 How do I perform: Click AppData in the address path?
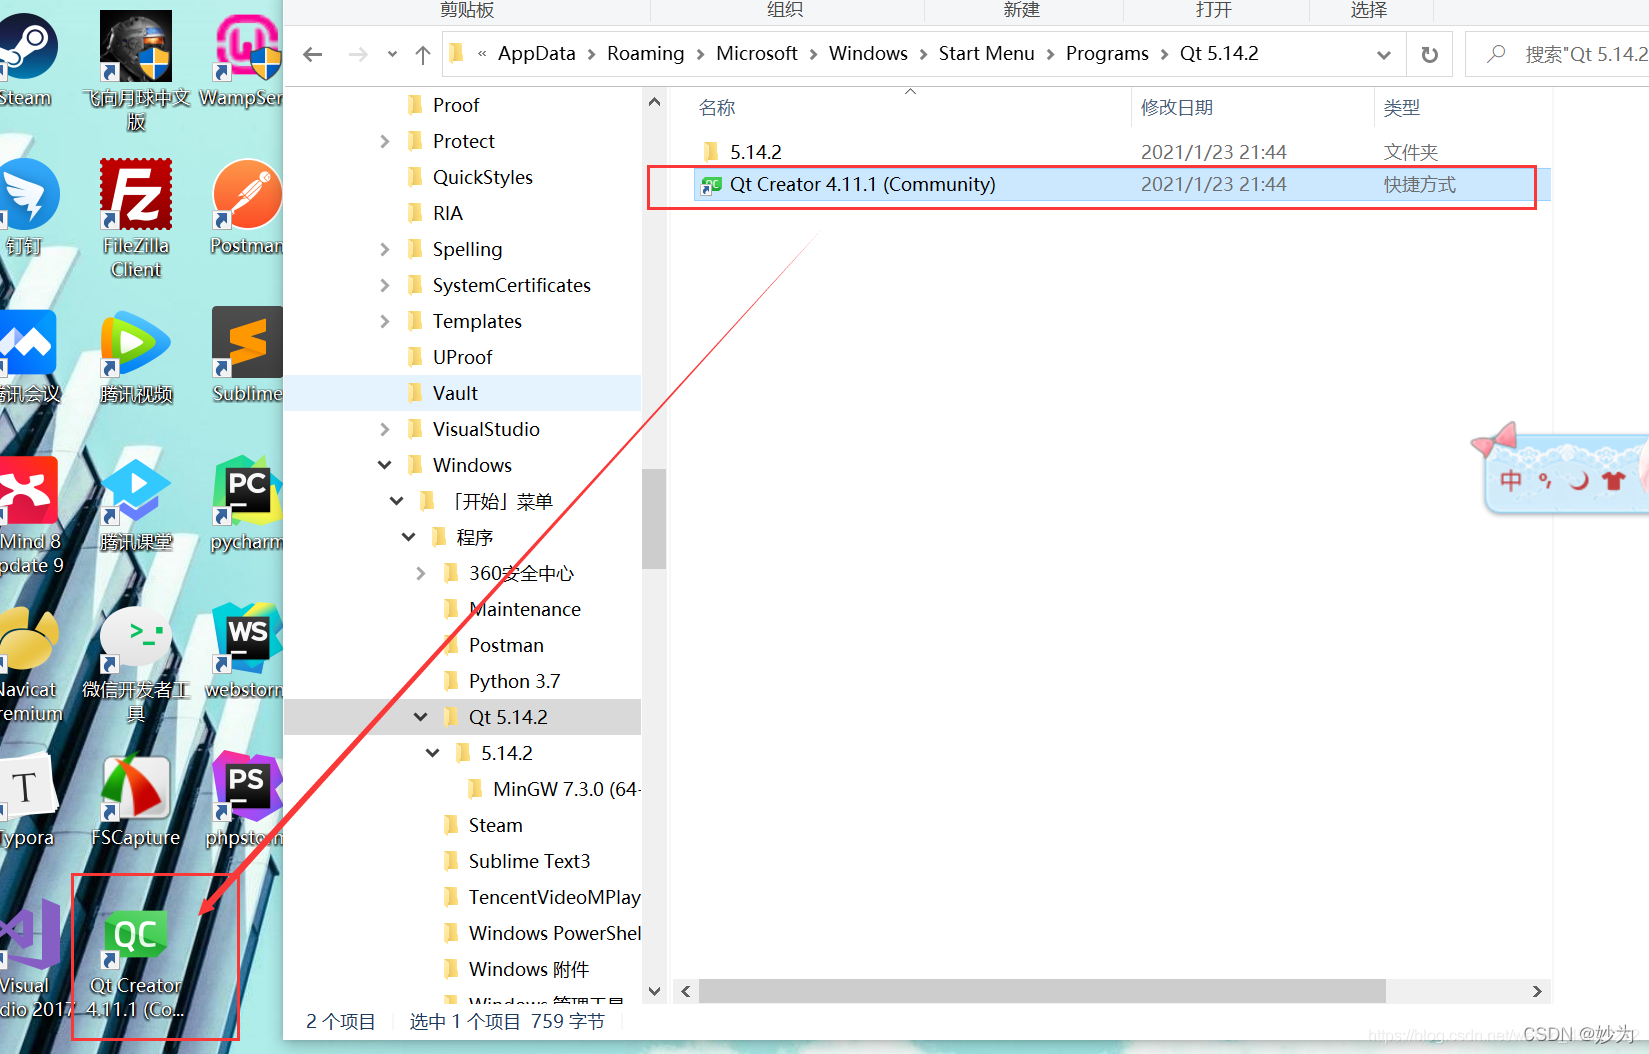(537, 54)
